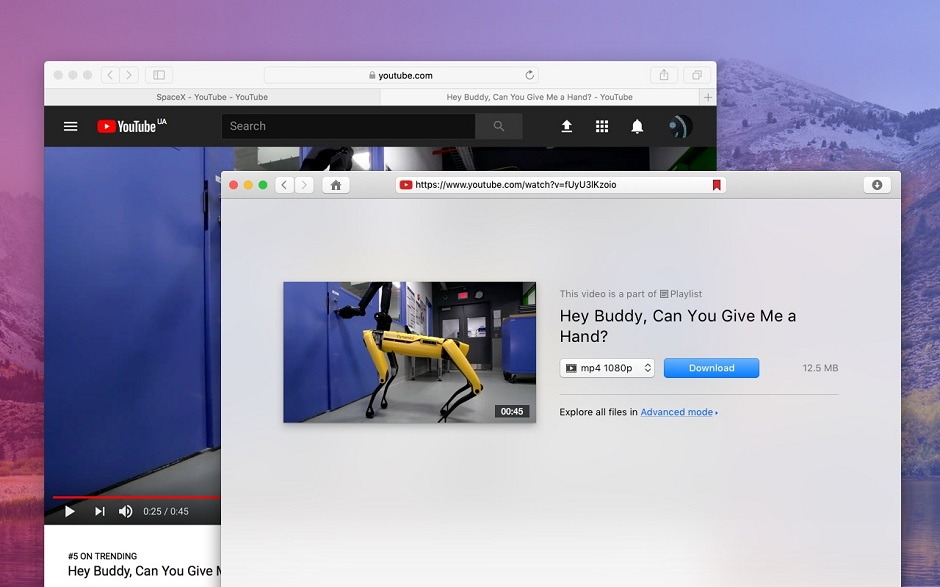Click the YouTube upload video icon
This screenshot has height=587, width=940.
(x=566, y=127)
